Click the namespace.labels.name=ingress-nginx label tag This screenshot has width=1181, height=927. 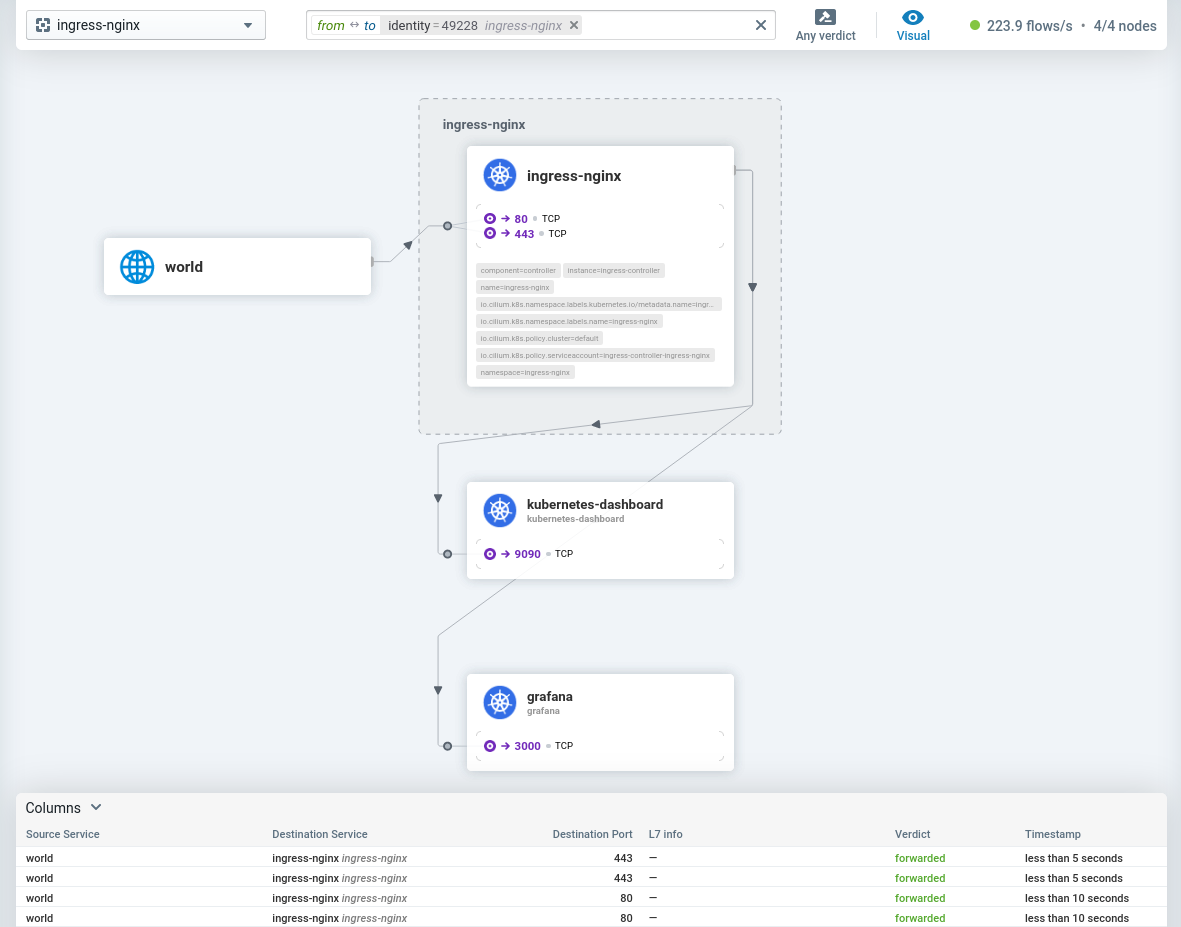coord(569,321)
